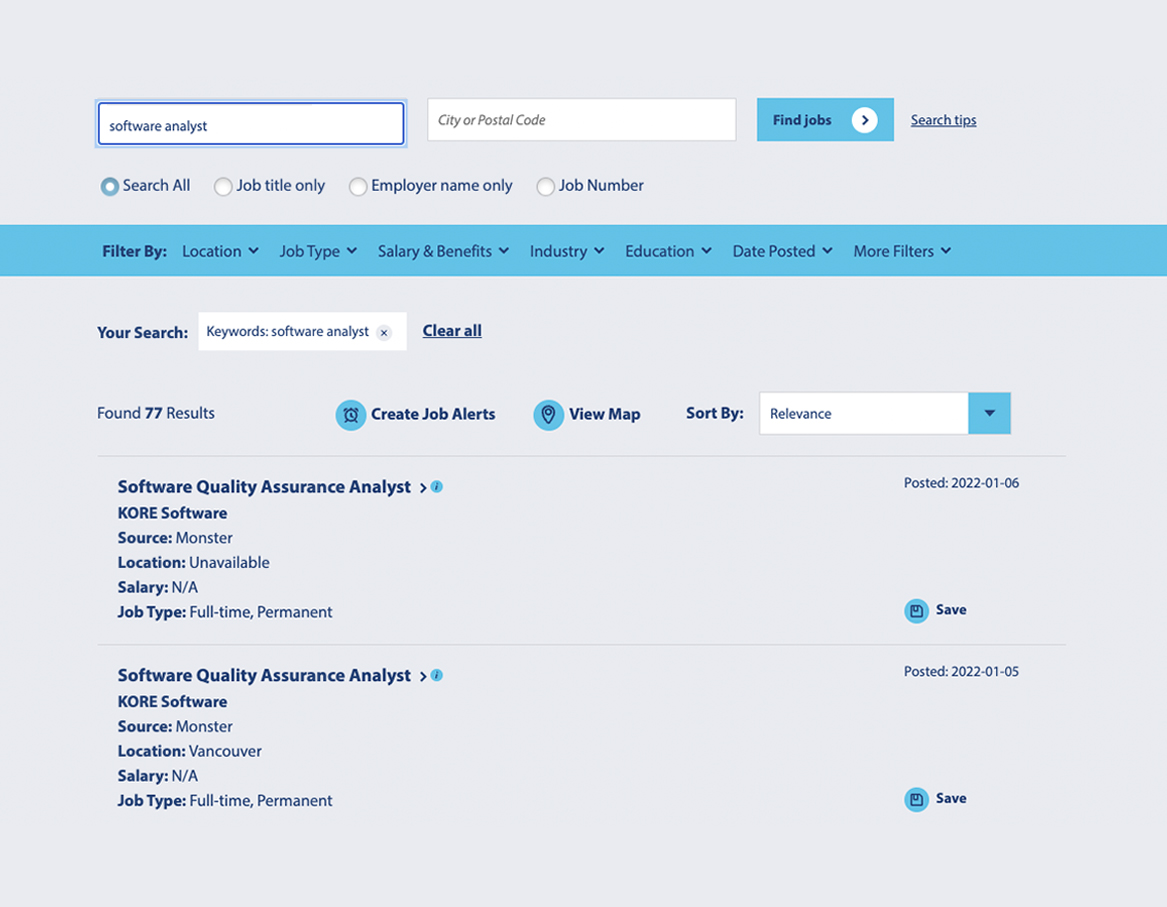Choose Employer name only search option
The height and width of the screenshot is (907, 1167).
click(358, 186)
